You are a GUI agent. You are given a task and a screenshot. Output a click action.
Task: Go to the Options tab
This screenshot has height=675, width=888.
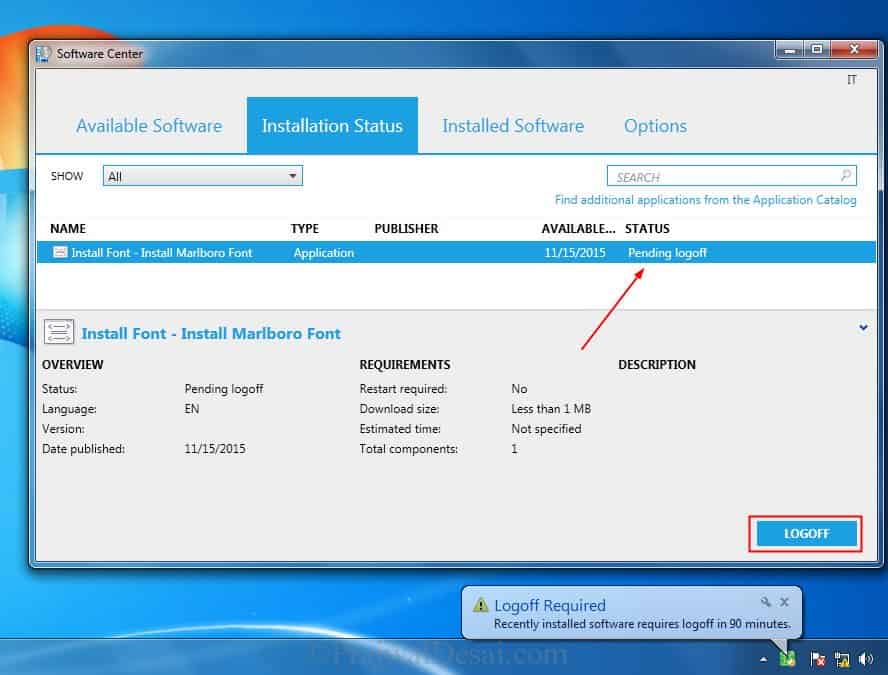click(655, 126)
